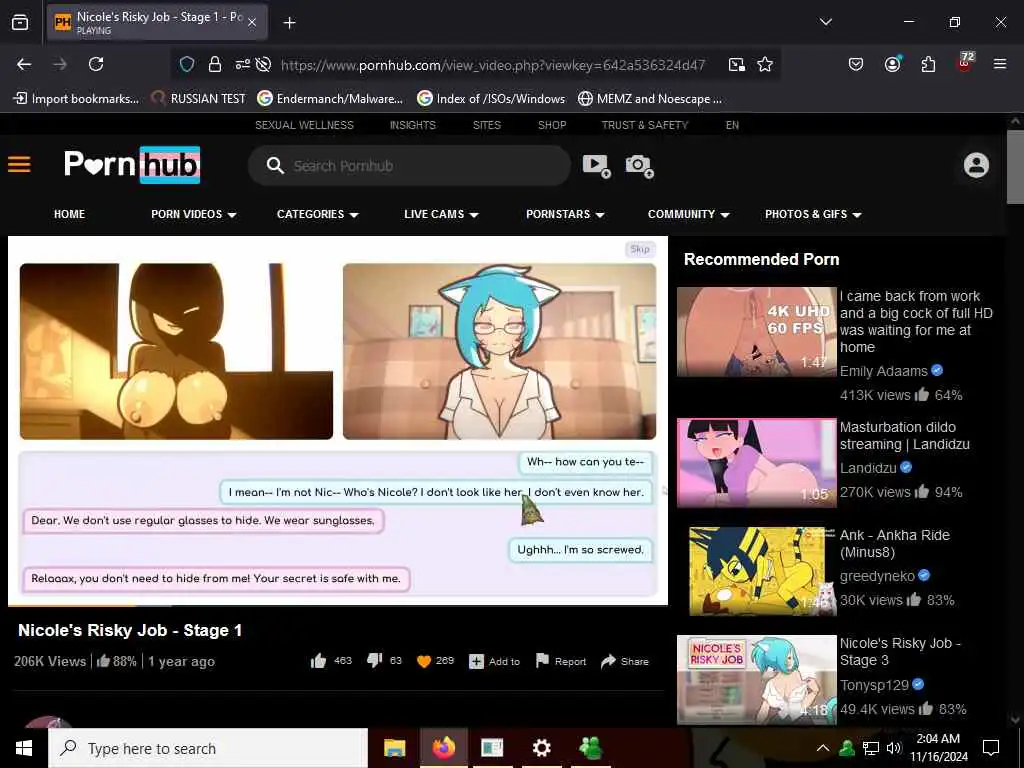Reload the current page
1024x768 pixels.
tap(96, 64)
